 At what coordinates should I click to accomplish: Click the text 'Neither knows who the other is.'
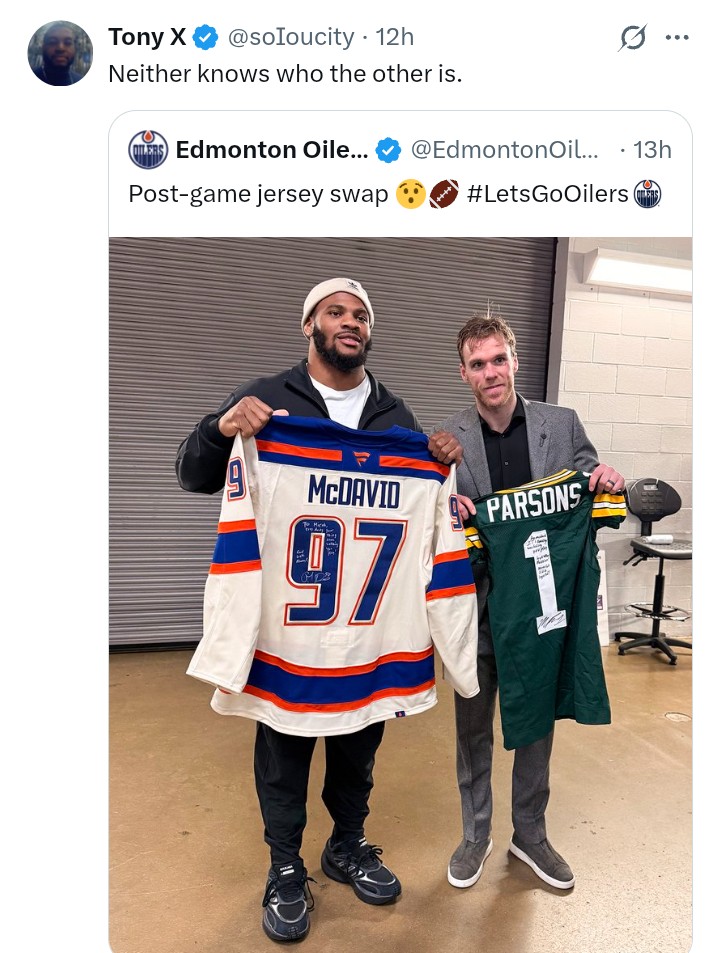[285, 74]
